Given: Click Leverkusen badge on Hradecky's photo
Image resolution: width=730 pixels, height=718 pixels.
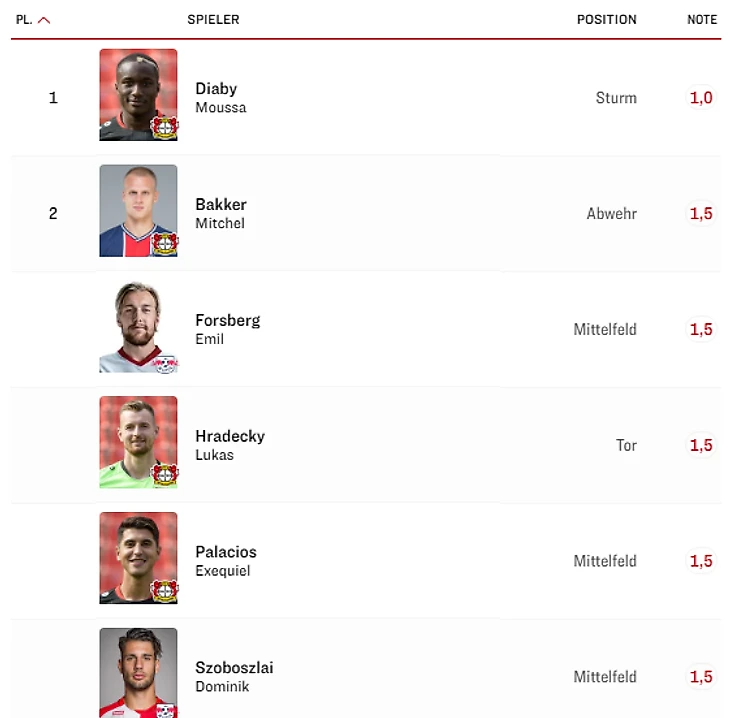Looking at the screenshot, I should pyautogui.click(x=164, y=475).
